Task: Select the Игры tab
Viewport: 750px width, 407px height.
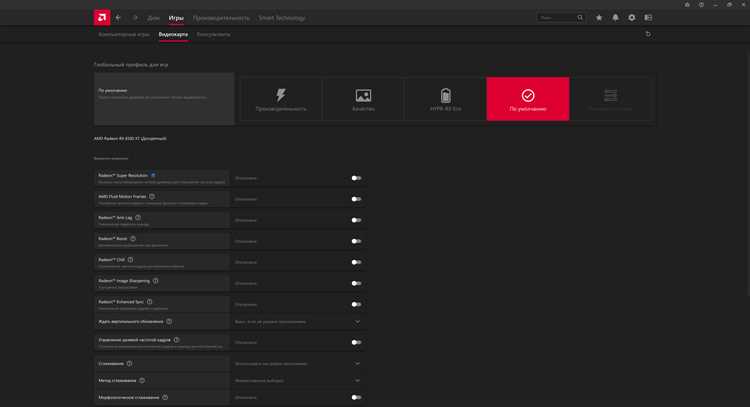Action: [x=176, y=18]
